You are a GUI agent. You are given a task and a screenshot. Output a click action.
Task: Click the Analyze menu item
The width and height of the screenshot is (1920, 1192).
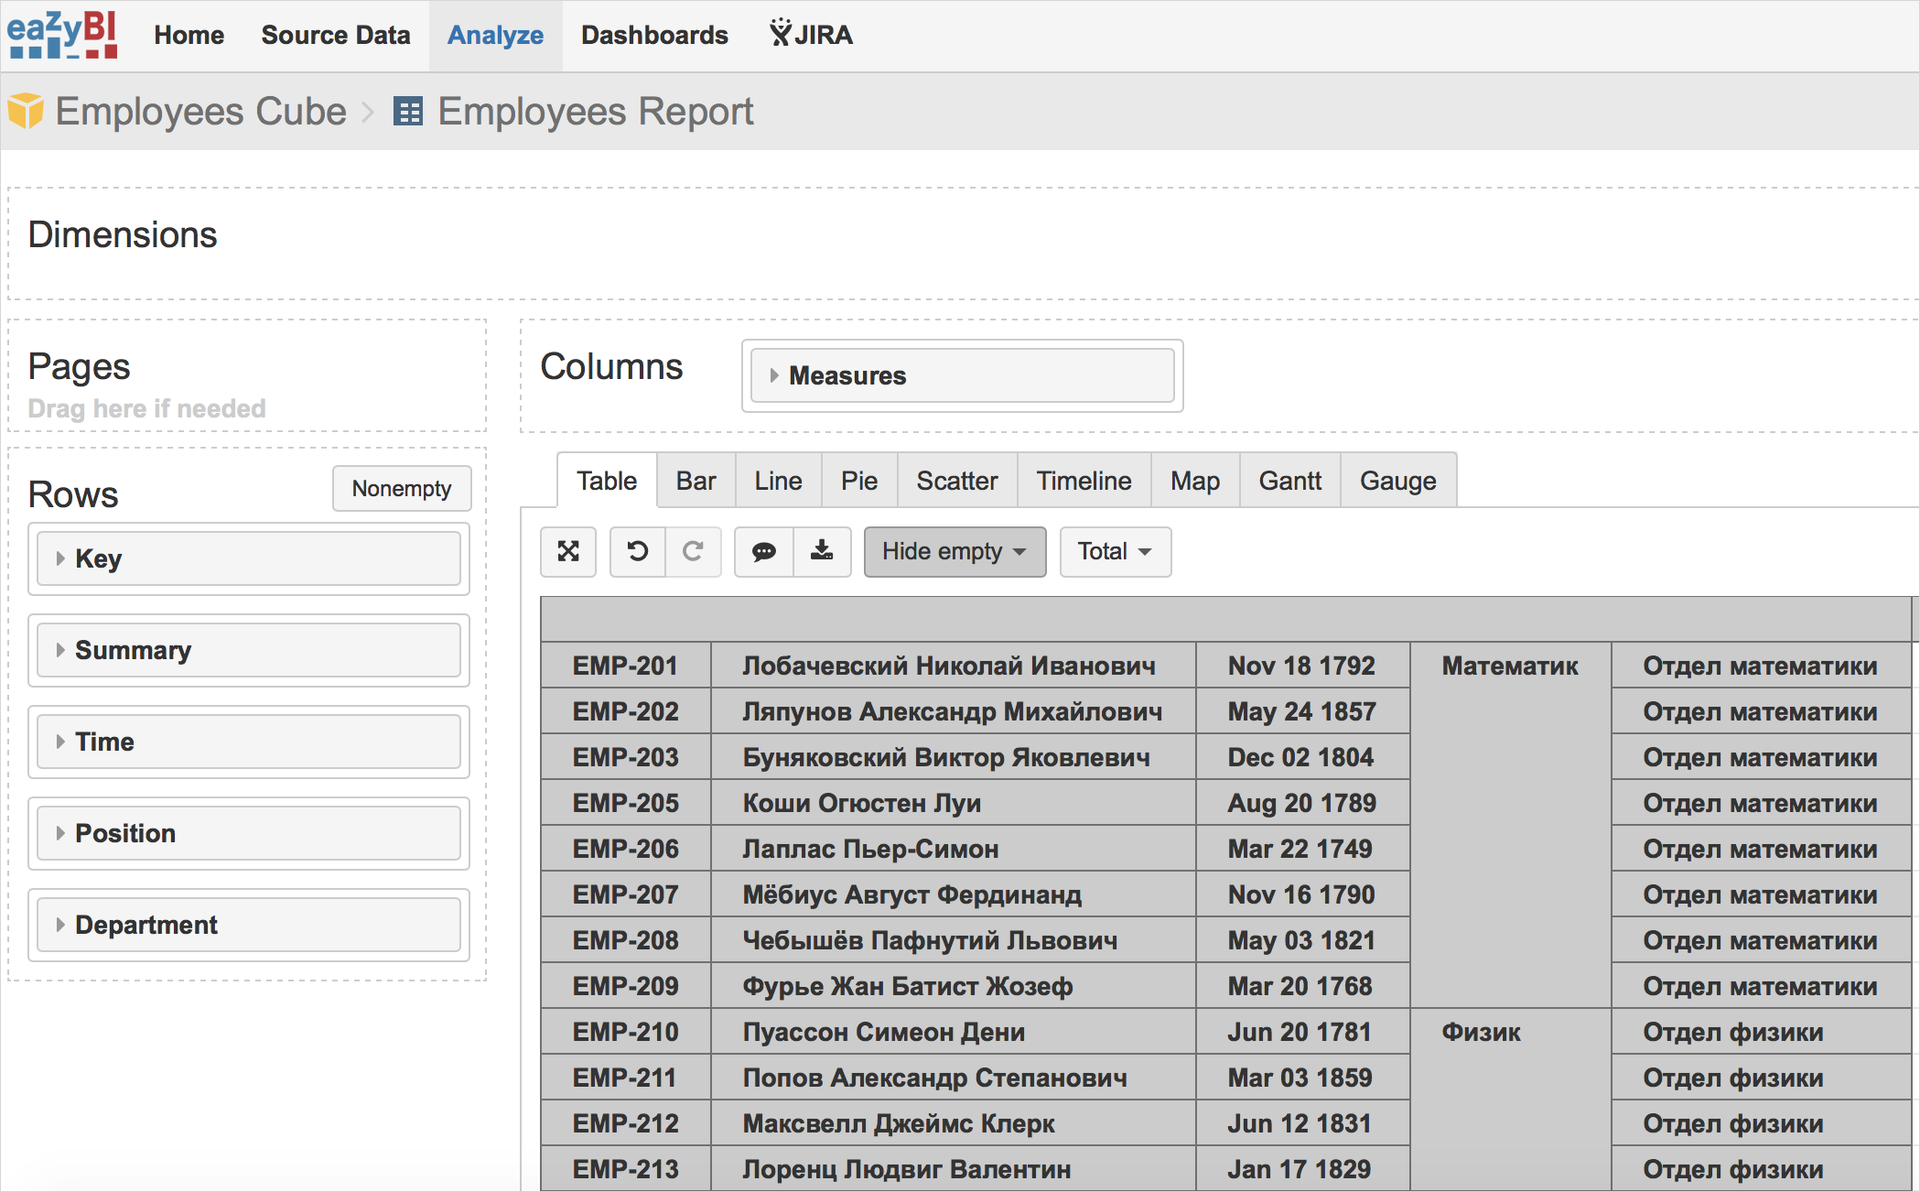(x=499, y=36)
